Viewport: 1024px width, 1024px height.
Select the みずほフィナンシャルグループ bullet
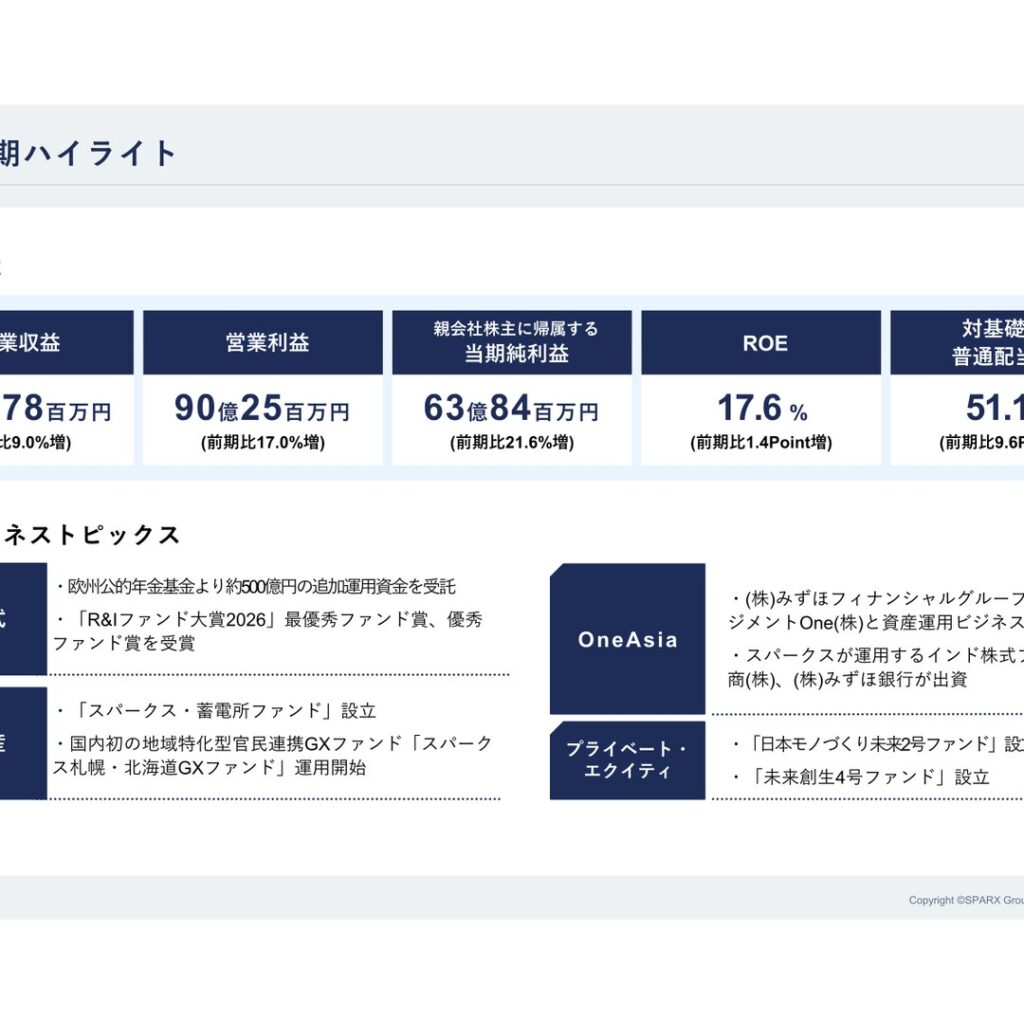[x=876, y=610]
